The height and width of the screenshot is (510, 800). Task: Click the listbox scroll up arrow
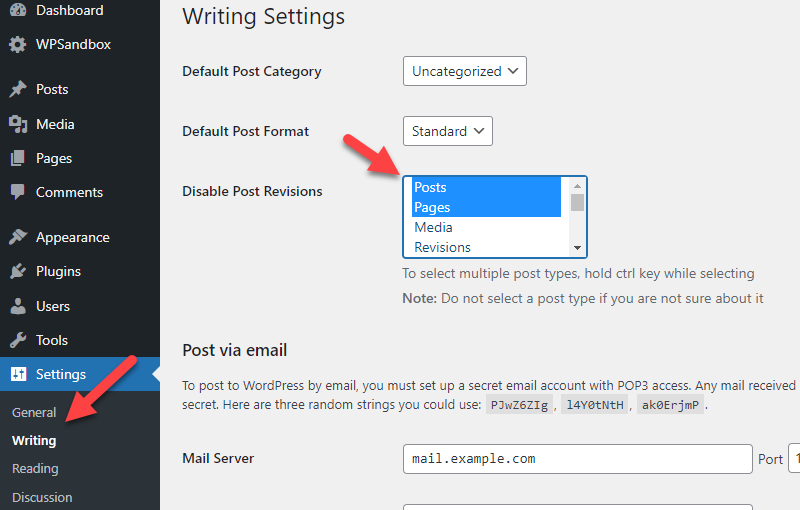coord(577,186)
